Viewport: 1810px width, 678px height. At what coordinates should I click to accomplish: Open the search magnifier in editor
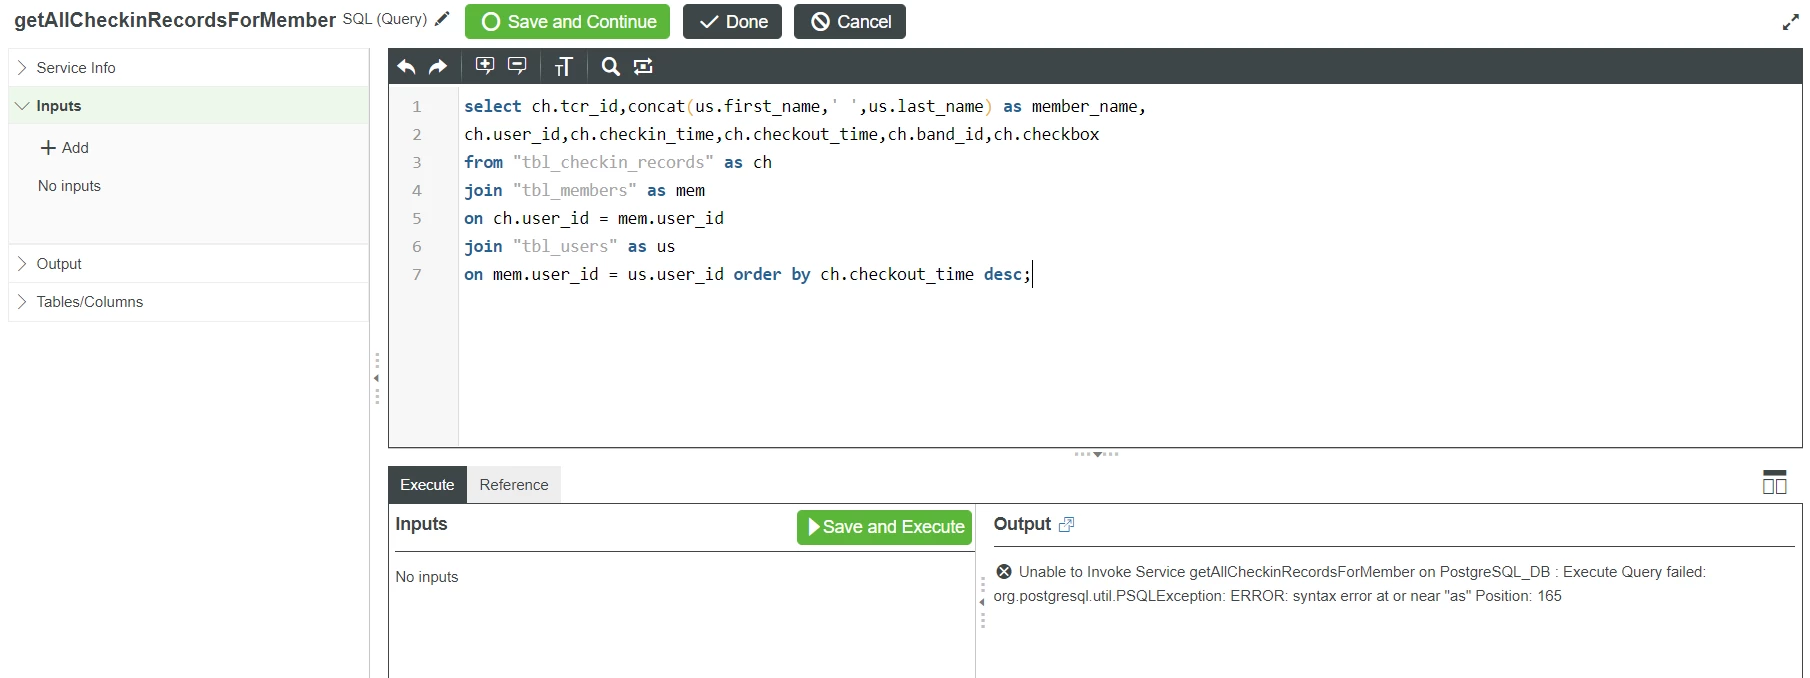tap(610, 67)
